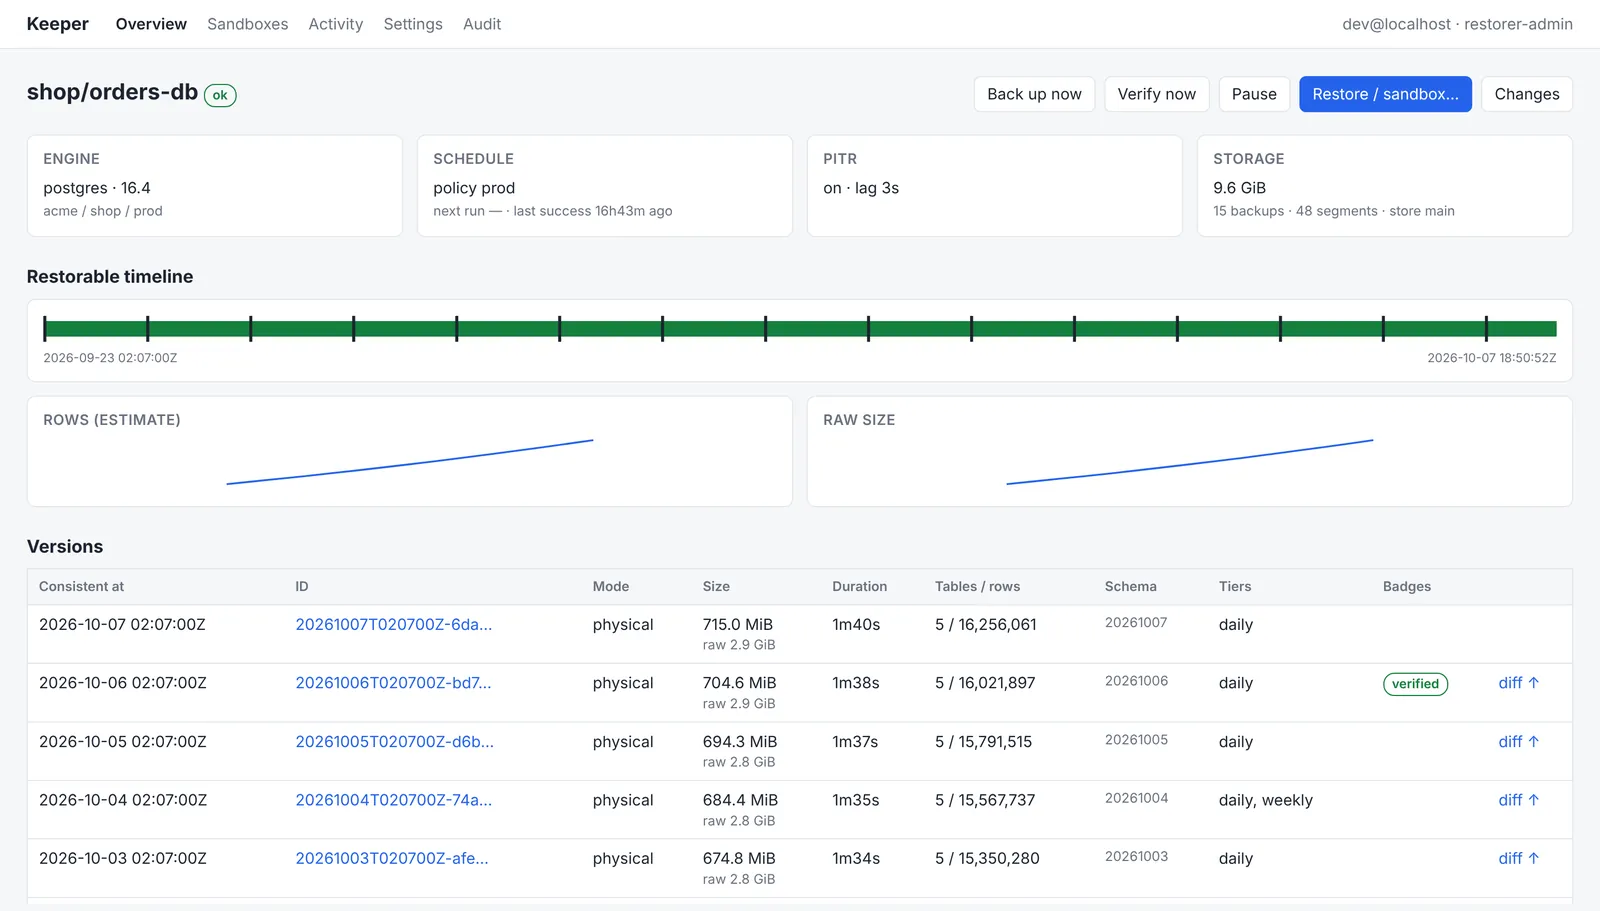Click the dev@localhost · restorer-admin account label

coord(1457,24)
